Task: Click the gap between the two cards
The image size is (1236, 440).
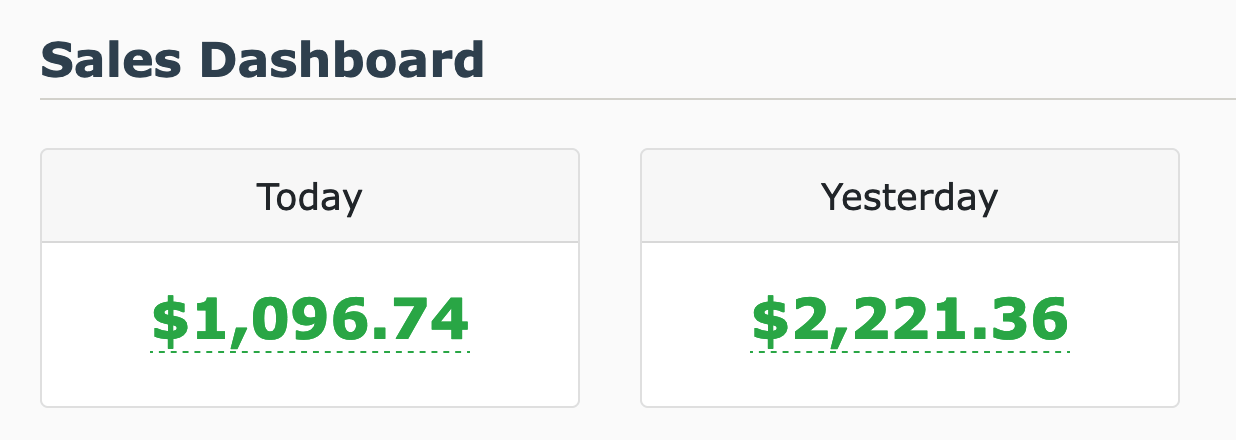Action: (x=609, y=278)
